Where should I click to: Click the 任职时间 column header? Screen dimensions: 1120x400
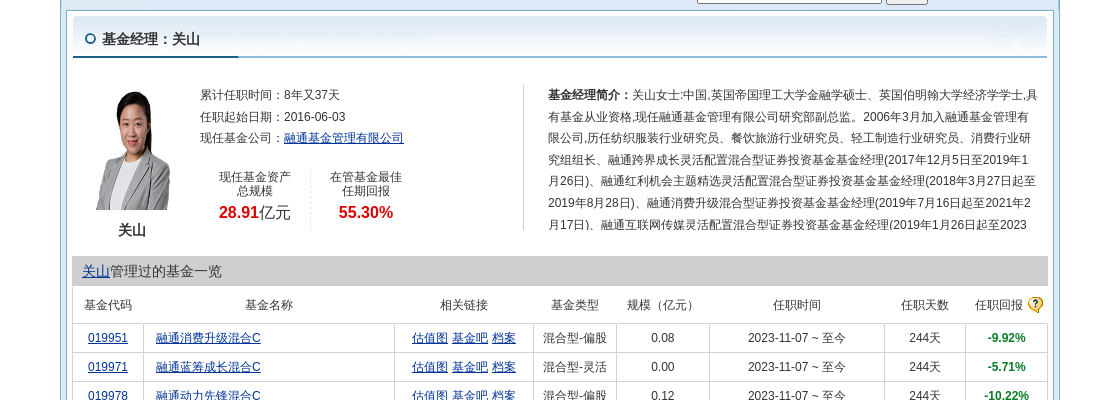[796, 305]
